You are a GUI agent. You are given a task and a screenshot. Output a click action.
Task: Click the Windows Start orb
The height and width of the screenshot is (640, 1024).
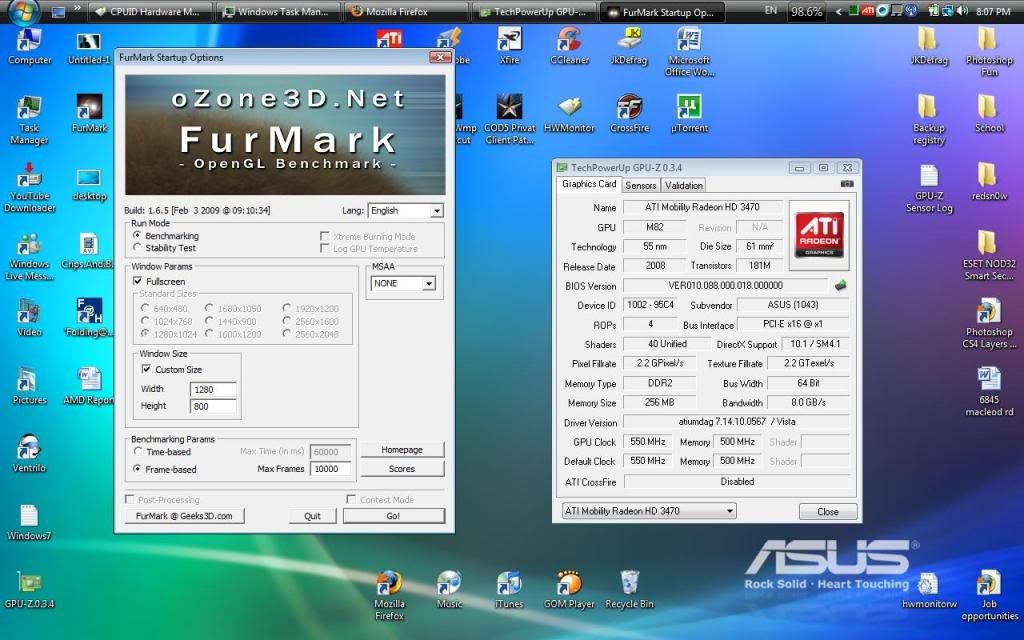(25, 10)
